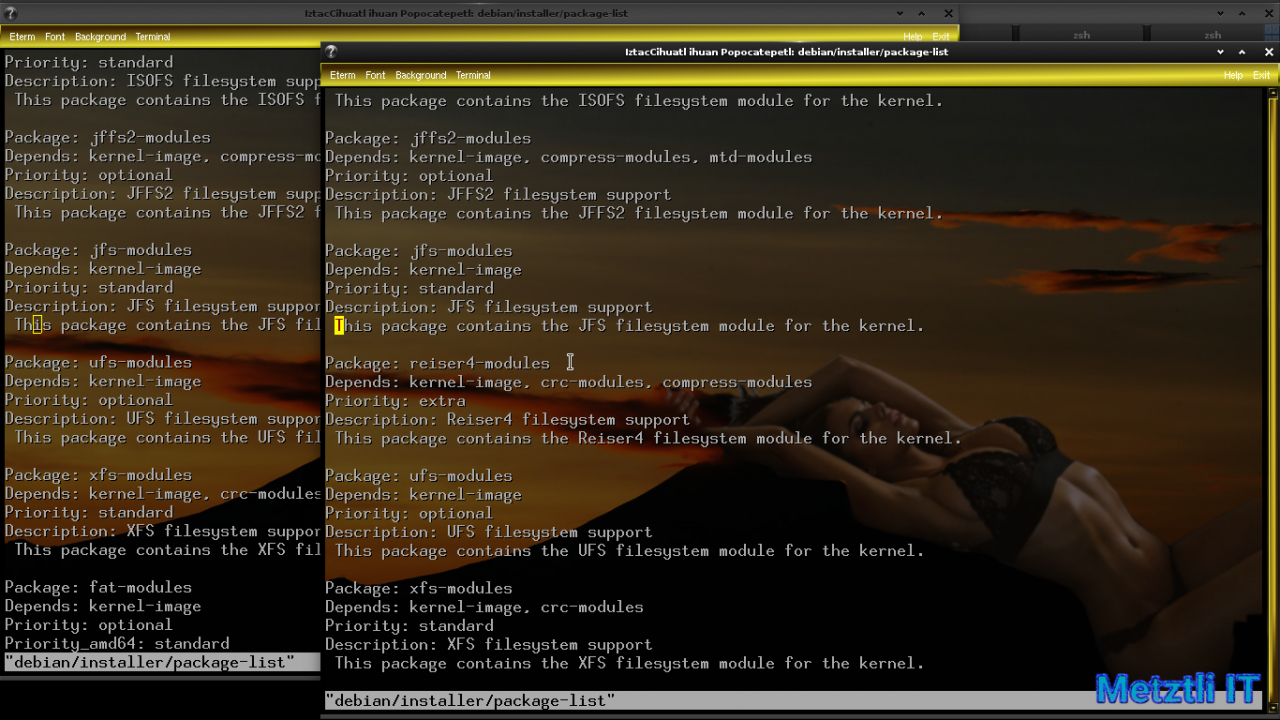Screen dimensions: 1280x720
Task: Switch to the second zsh tab in the background window
Action: [x=1215, y=35]
